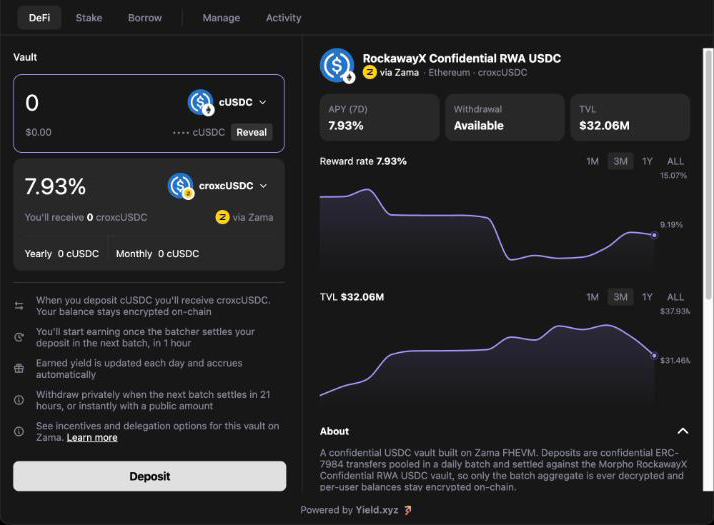This screenshot has width=714, height=525.
Task: Select 1M range on Reward rate chart
Action: [592, 161]
